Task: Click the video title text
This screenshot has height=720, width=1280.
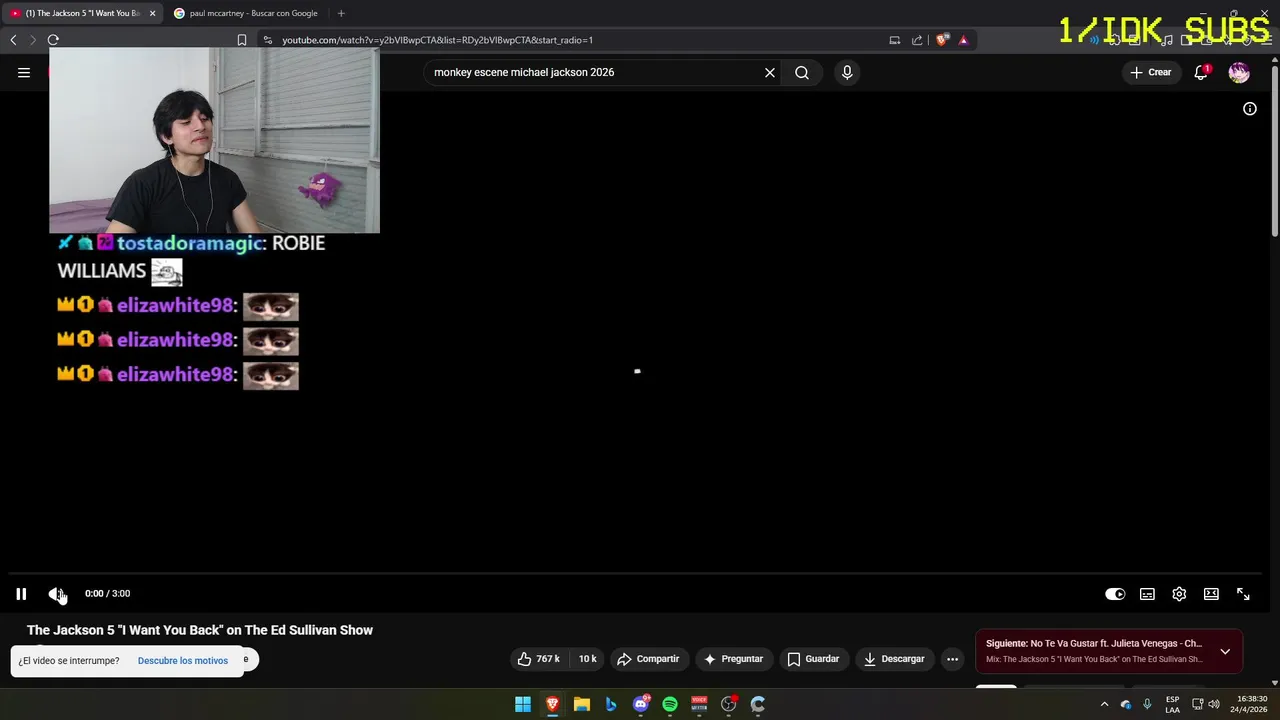Action: point(200,630)
